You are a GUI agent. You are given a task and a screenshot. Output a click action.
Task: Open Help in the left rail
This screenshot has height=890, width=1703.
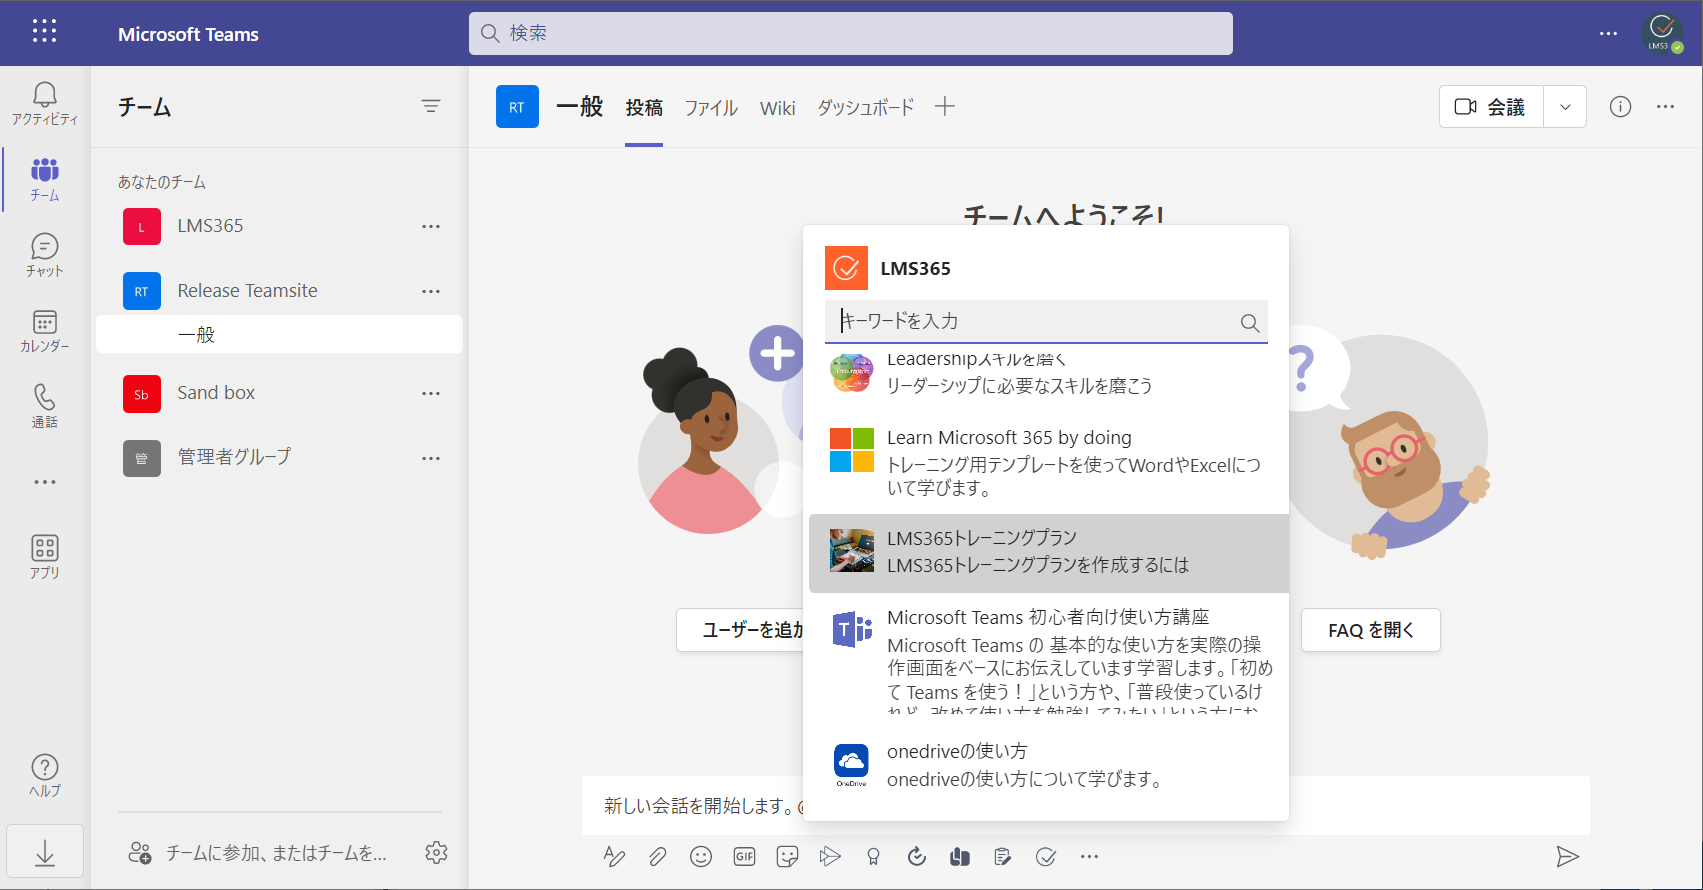(x=44, y=775)
